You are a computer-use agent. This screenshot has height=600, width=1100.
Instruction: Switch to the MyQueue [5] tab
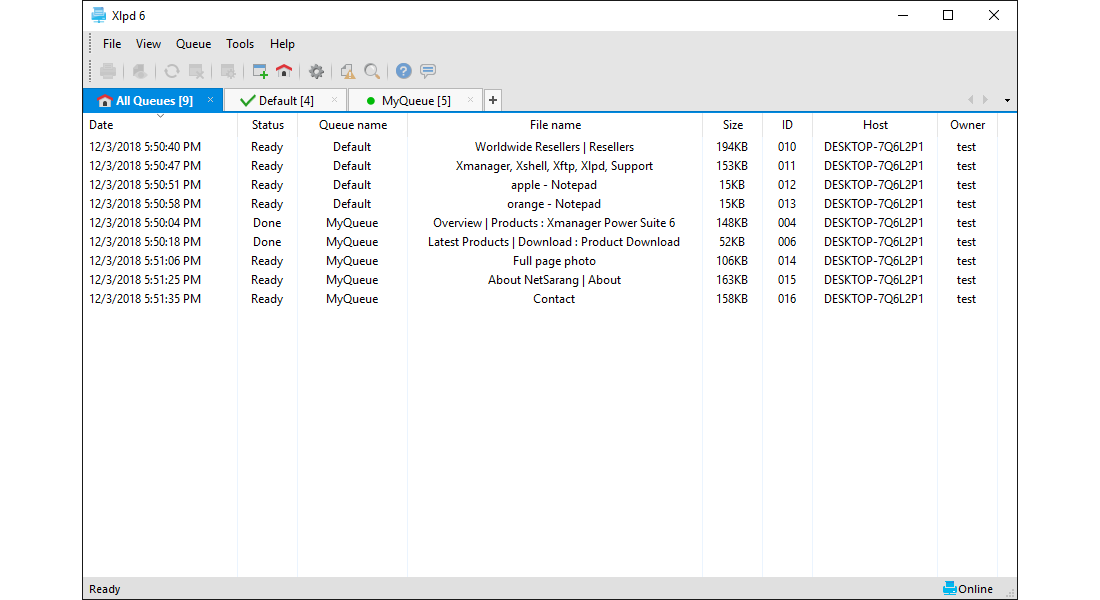(x=415, y=100)
